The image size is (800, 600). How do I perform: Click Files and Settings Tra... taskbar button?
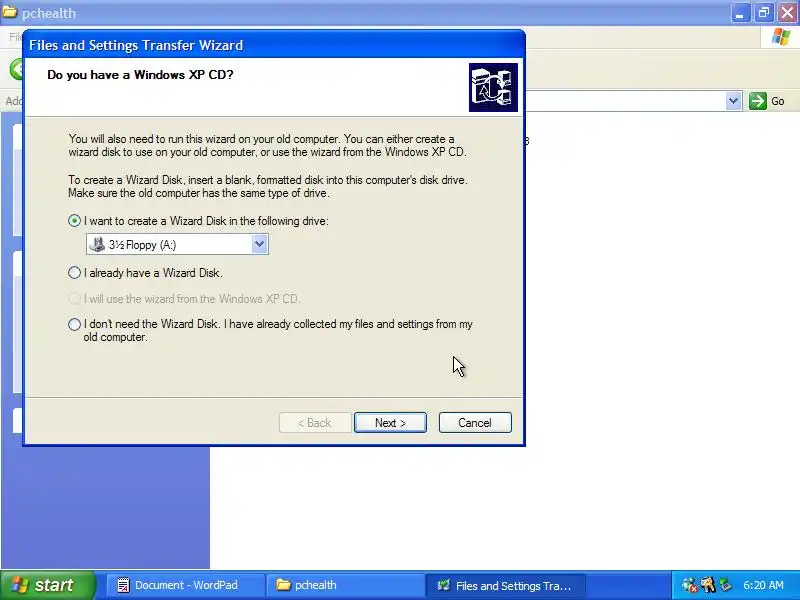point(505,585)
